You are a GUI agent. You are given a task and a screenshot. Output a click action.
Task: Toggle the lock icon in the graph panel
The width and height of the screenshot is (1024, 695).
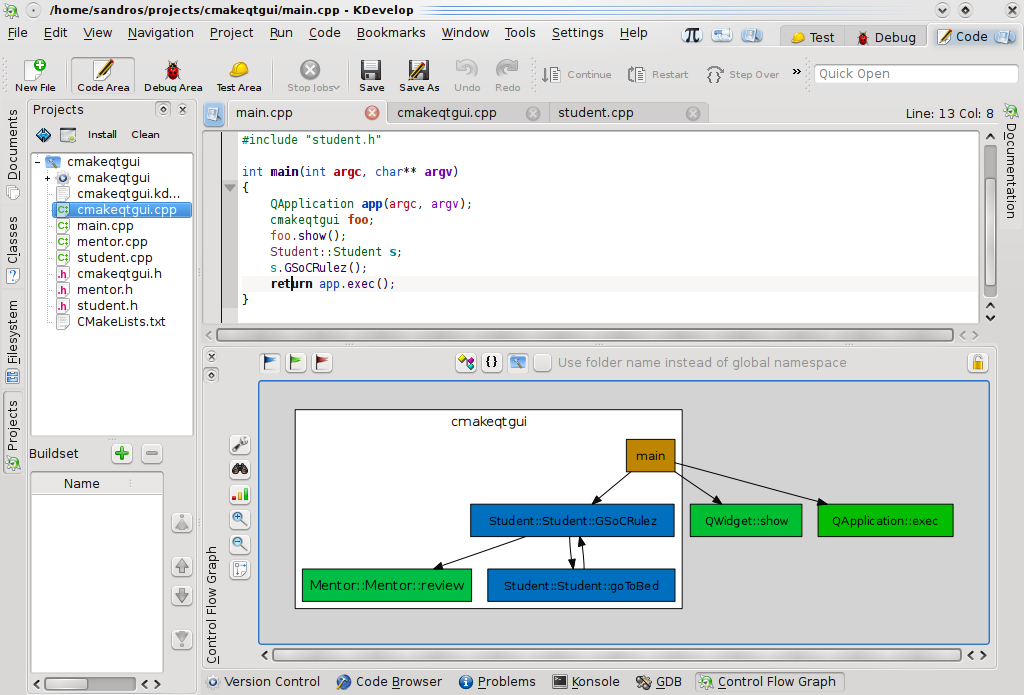[x=977, y=364]
